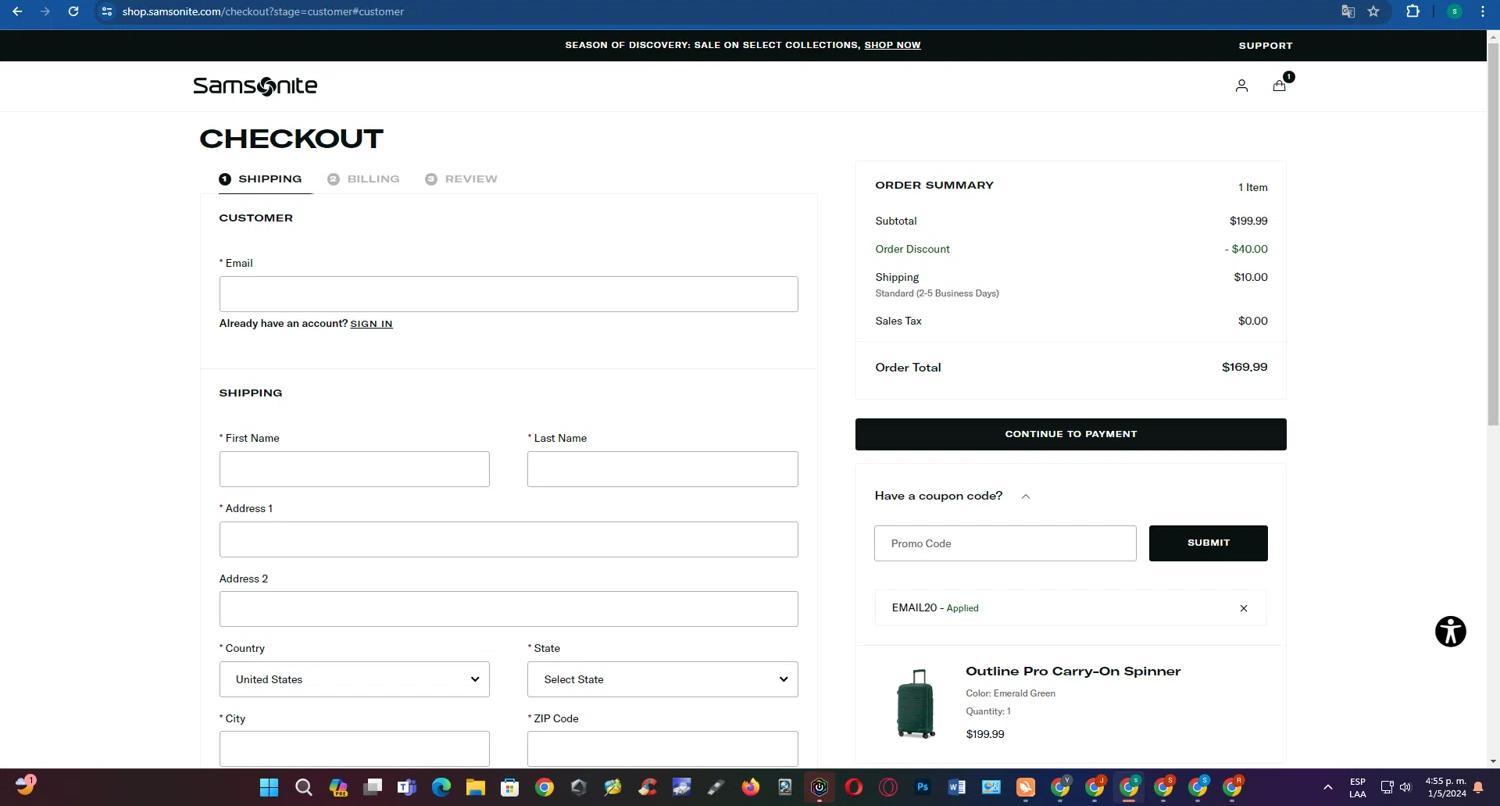
Task: Open Microsoft Edge from taskbar
Action: (x=441, y=787)
